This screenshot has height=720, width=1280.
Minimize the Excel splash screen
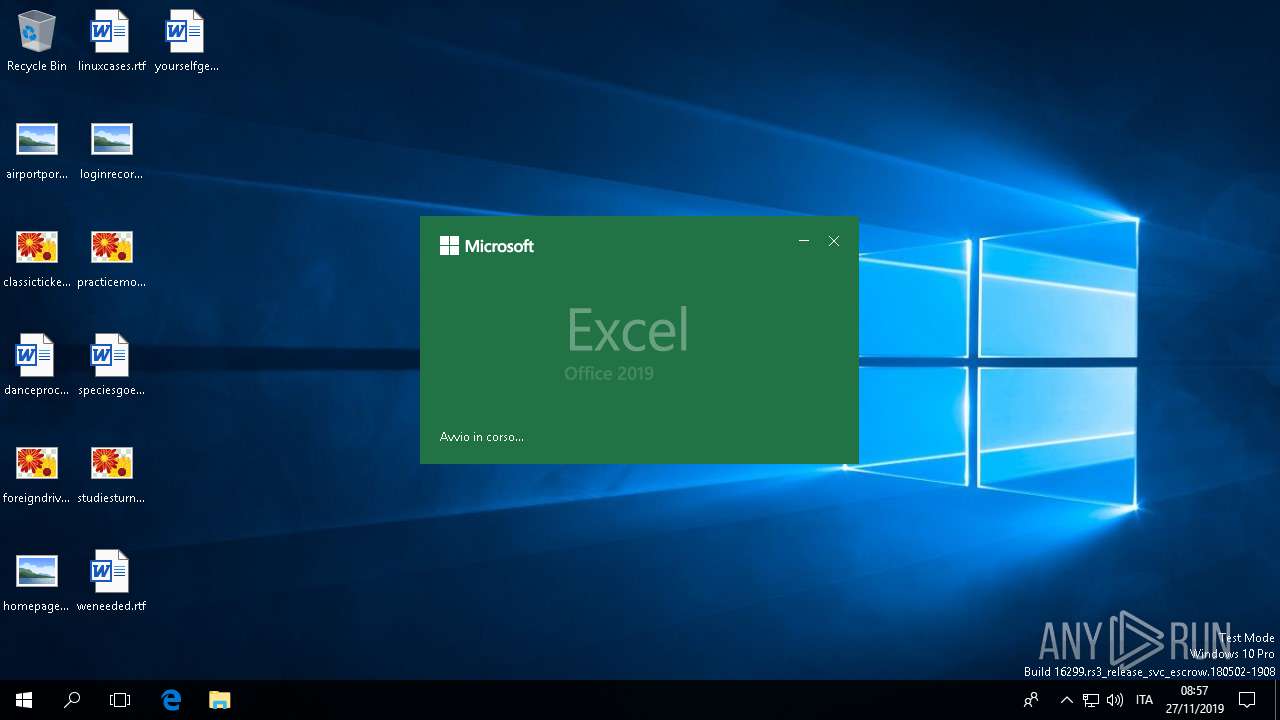[x=804, y=241]
